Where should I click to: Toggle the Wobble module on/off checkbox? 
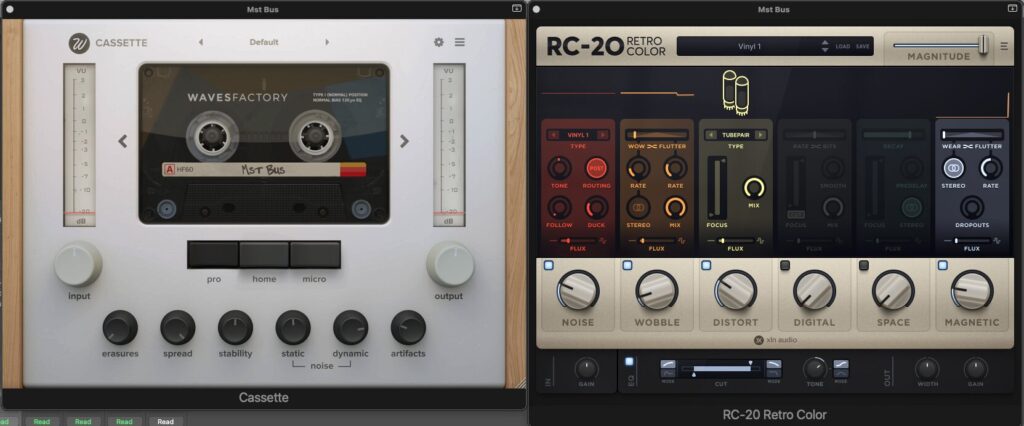(627, 265)
